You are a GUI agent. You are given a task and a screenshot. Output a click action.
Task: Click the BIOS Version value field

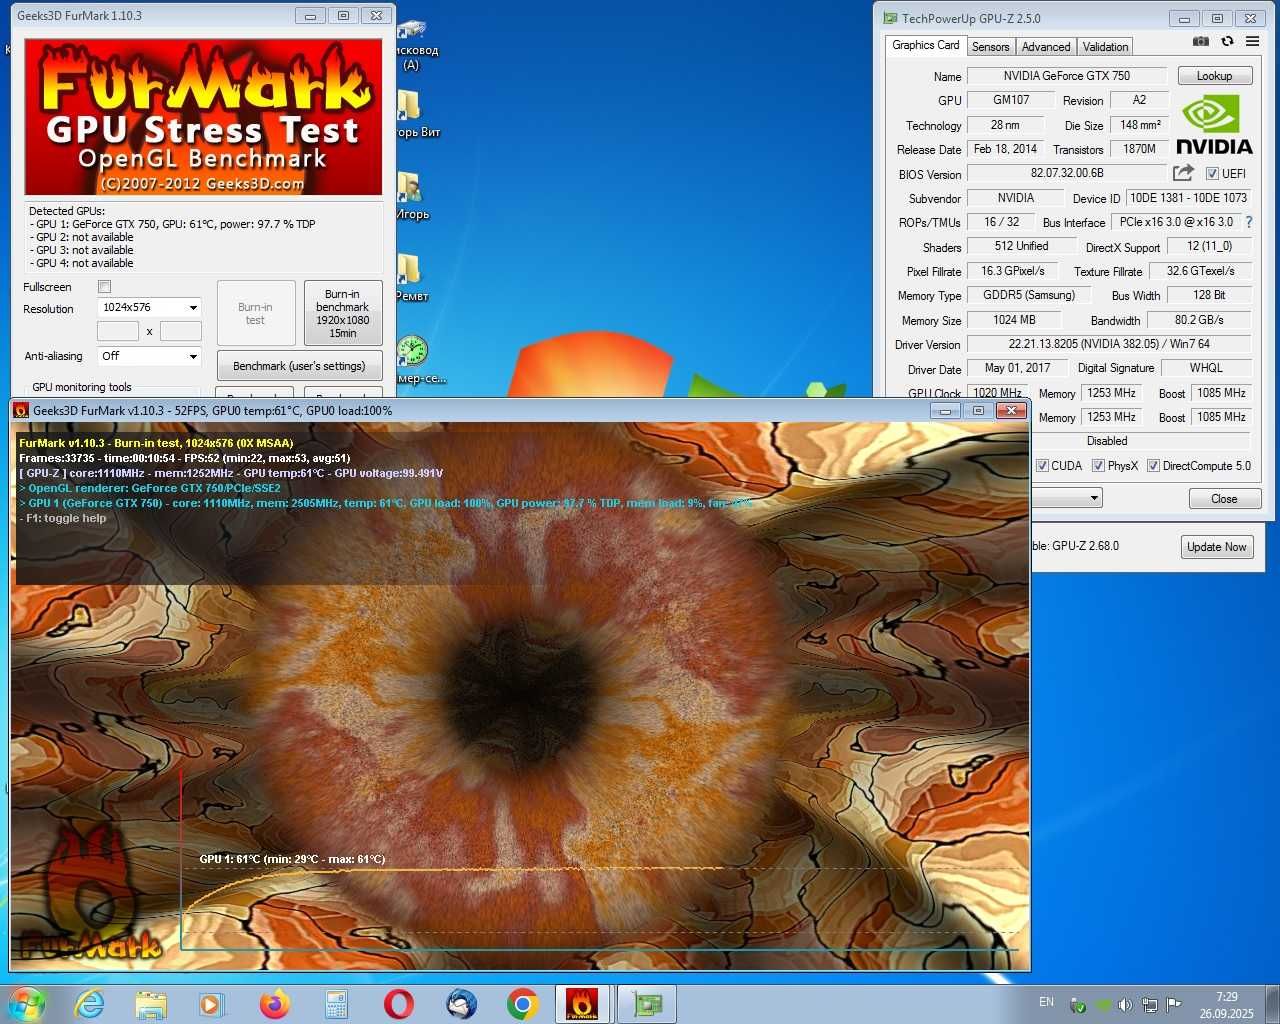click(1066, 173)
